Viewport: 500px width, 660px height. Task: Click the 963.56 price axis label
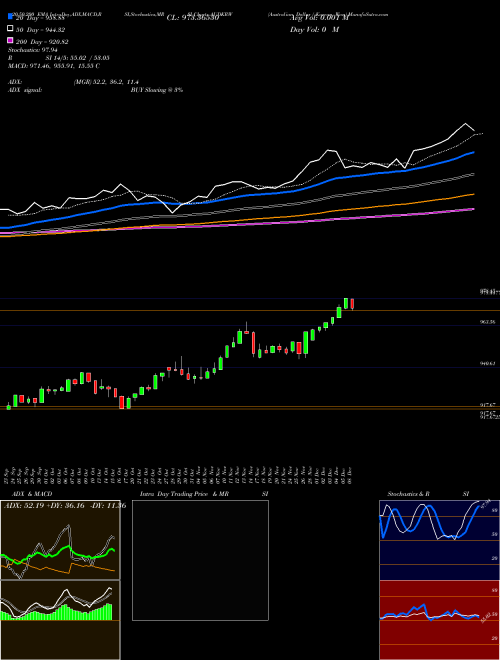(487, 322)
